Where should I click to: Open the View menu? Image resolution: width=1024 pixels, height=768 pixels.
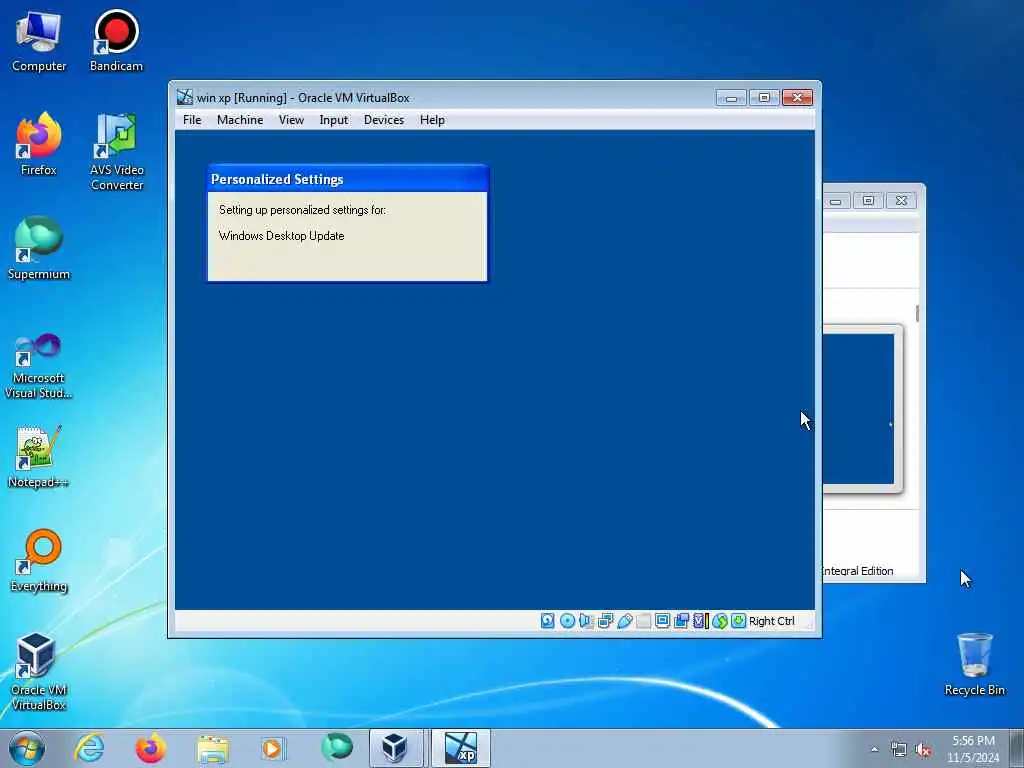[291, 120]
